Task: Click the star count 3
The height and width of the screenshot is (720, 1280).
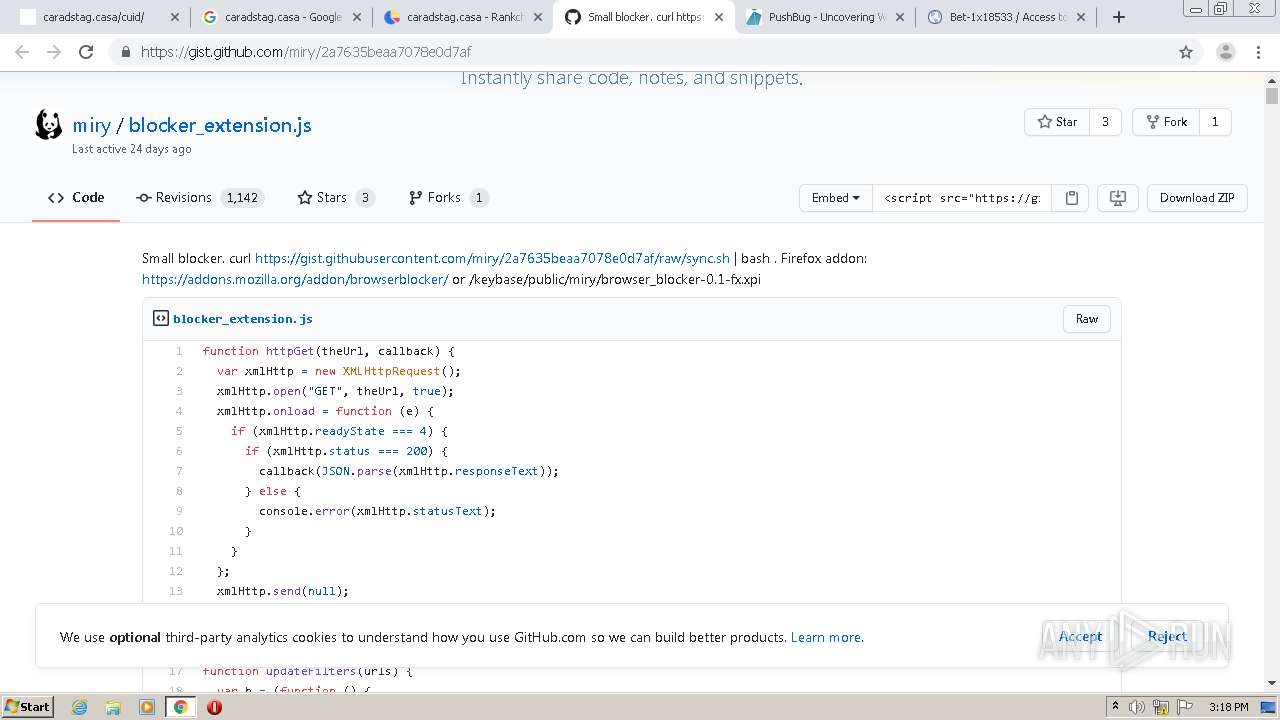Action: point(1105,122)
